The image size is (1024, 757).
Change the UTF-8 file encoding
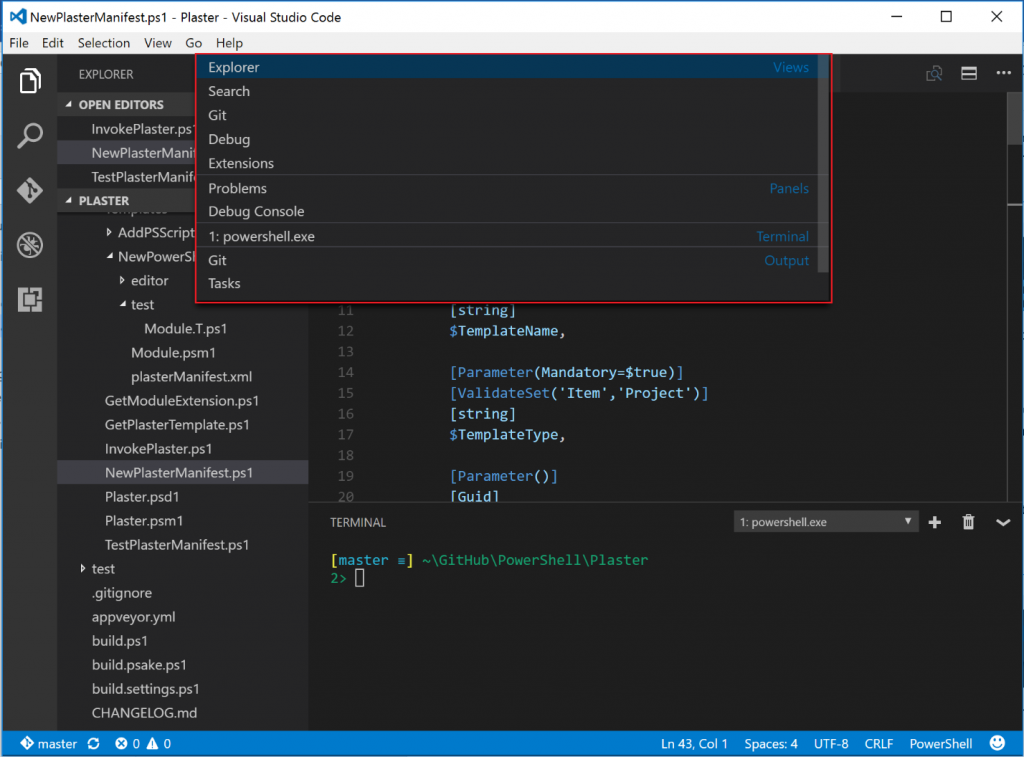[x=832, y=744]
